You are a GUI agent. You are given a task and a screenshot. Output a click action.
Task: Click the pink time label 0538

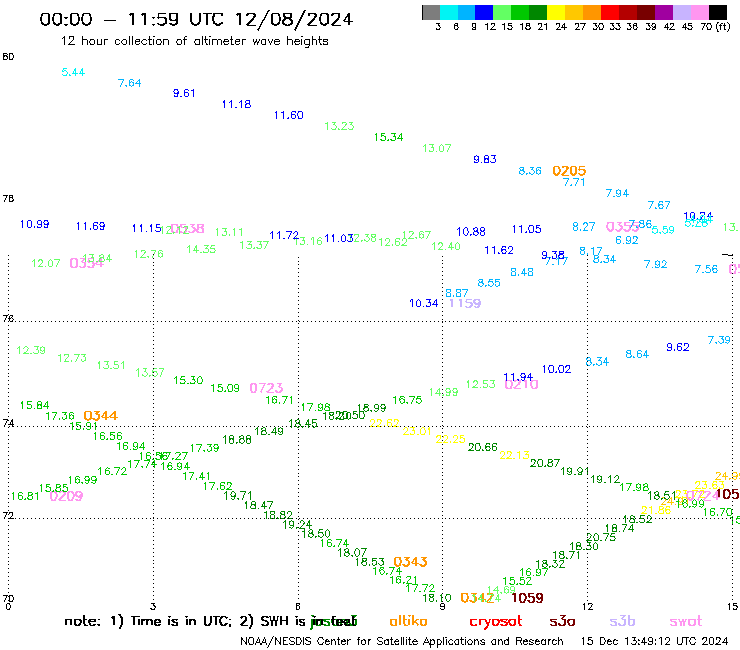(187, 228)
